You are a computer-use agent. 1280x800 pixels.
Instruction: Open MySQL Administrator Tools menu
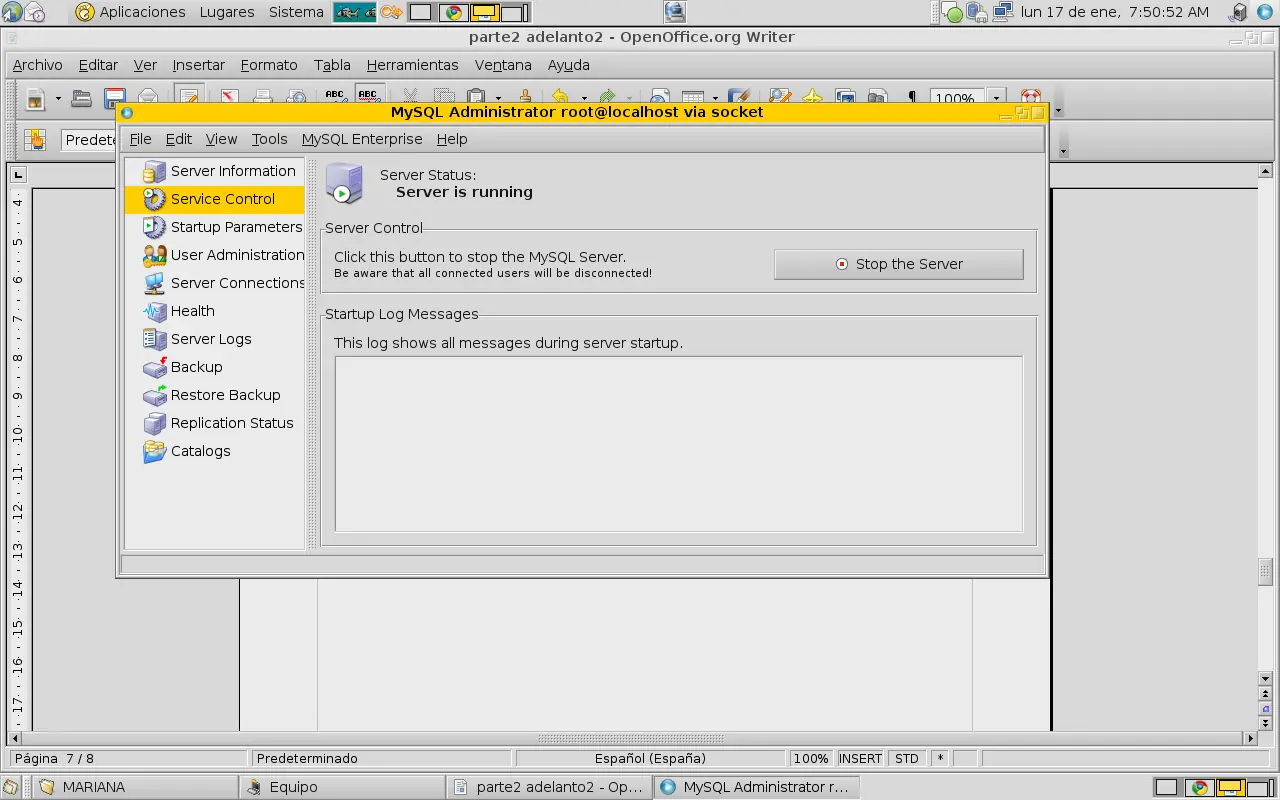[x=269, y=139]
